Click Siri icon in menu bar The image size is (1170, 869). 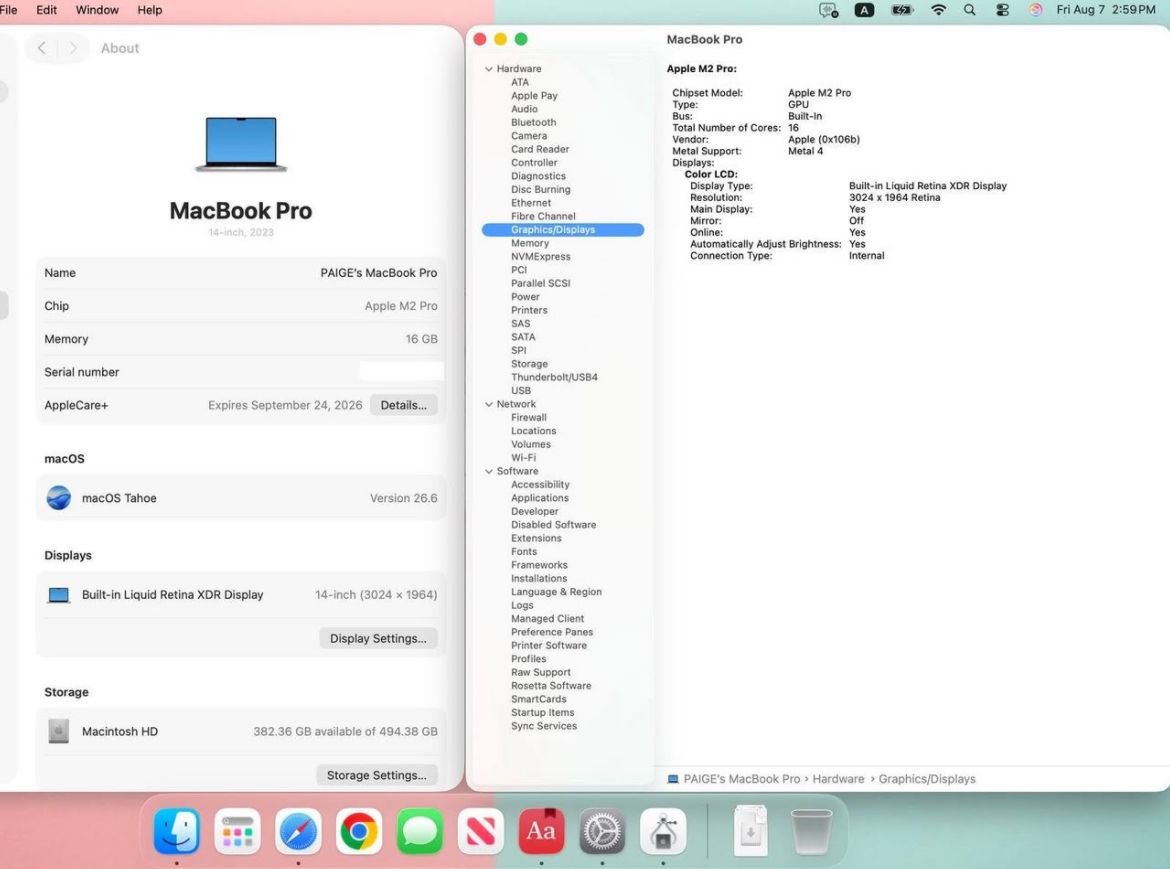point(1036,10)
